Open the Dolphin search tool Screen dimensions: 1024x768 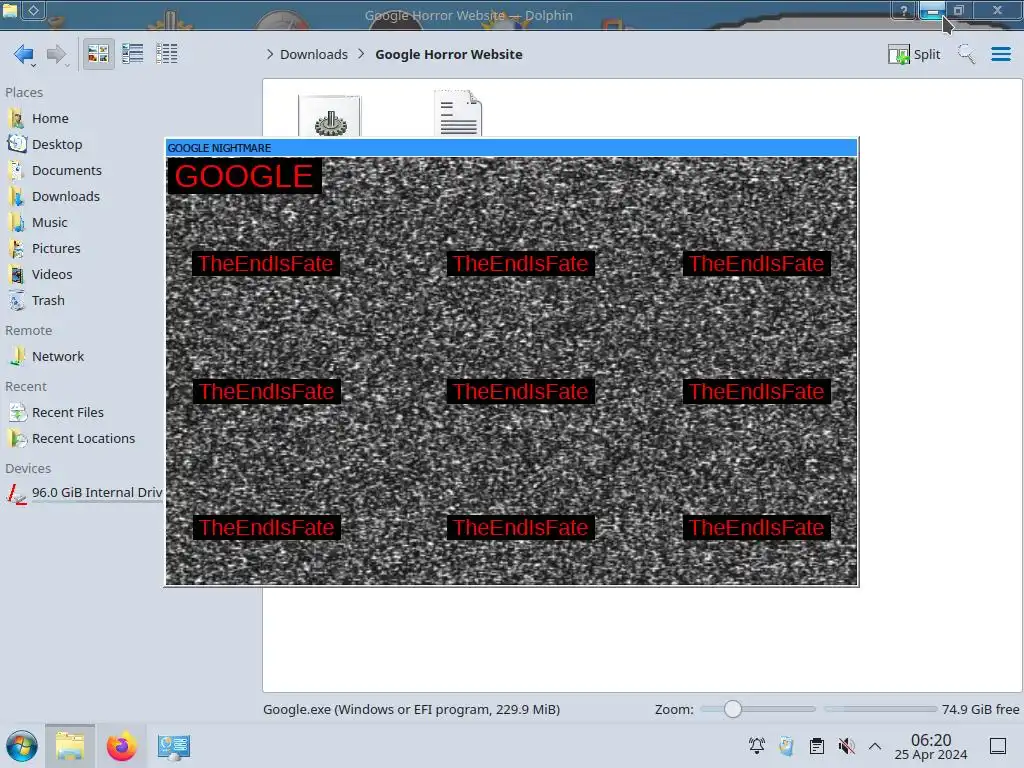966,54
